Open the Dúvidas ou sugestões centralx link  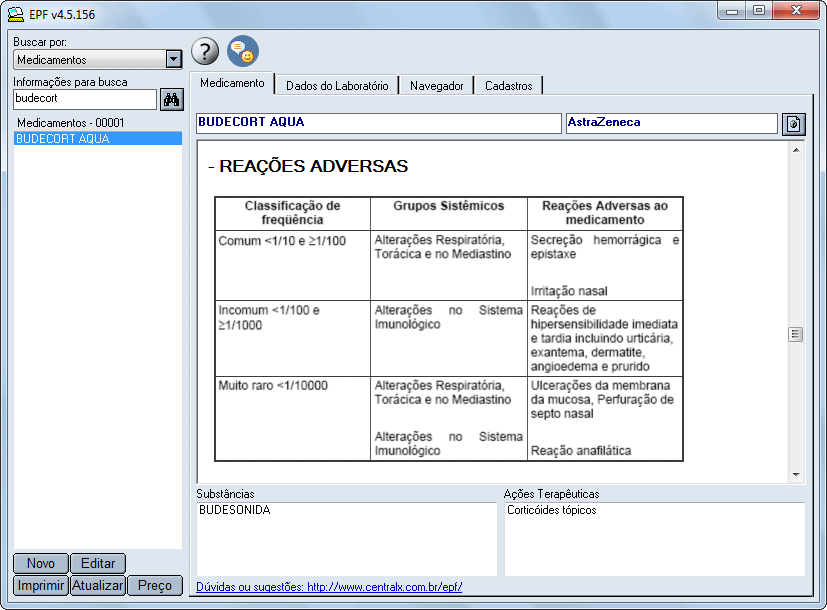(x=329, y=587)
